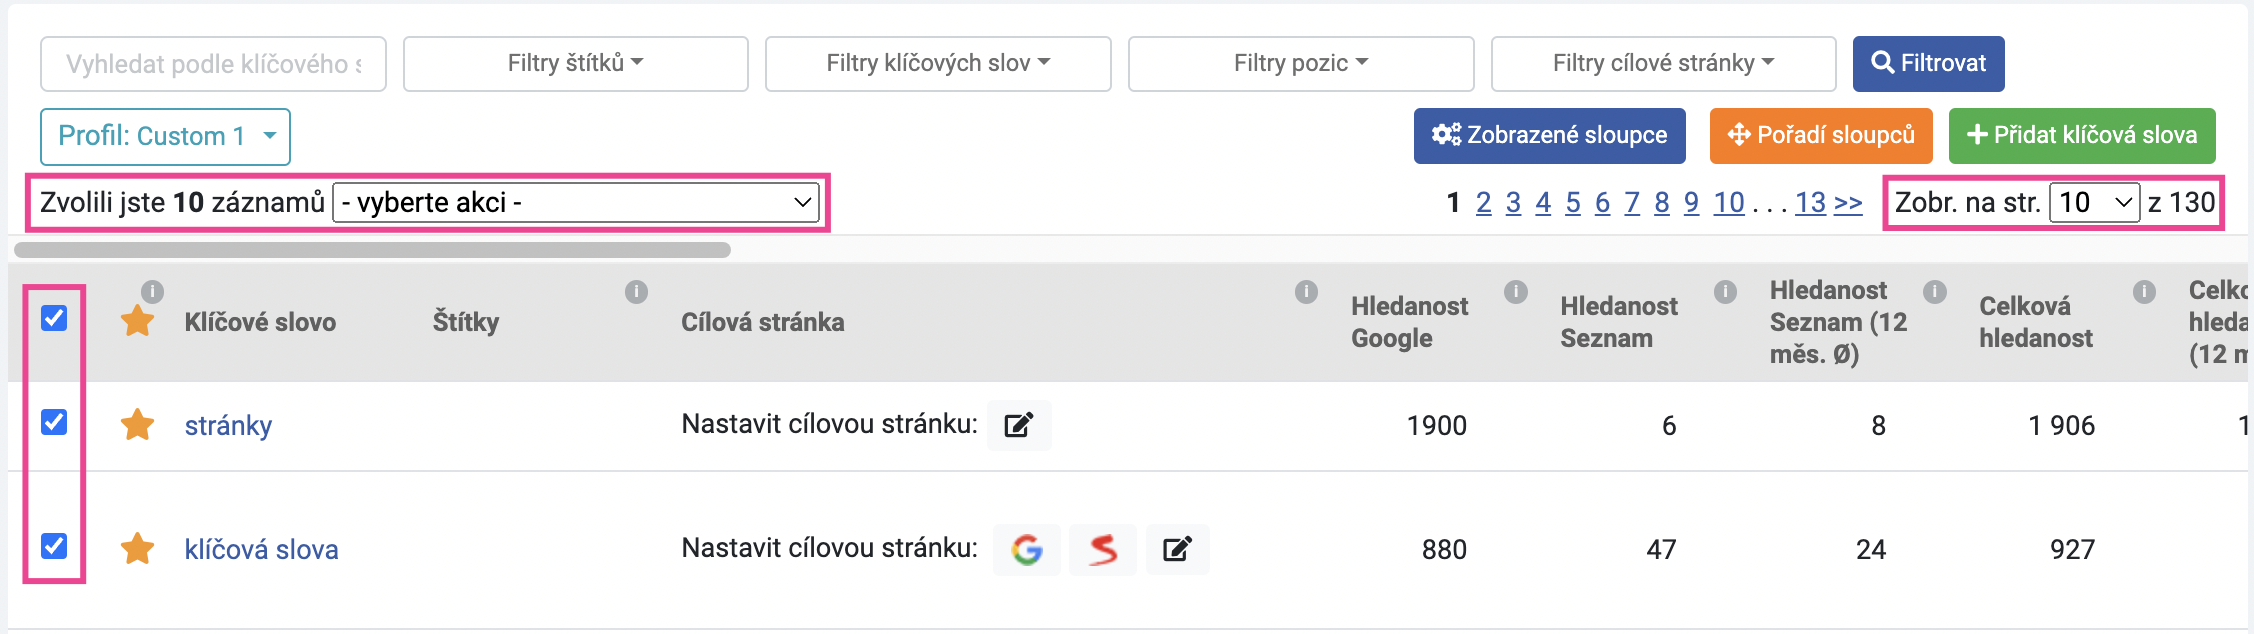Click the star icon next to stránky

click(x=137, y=425)
